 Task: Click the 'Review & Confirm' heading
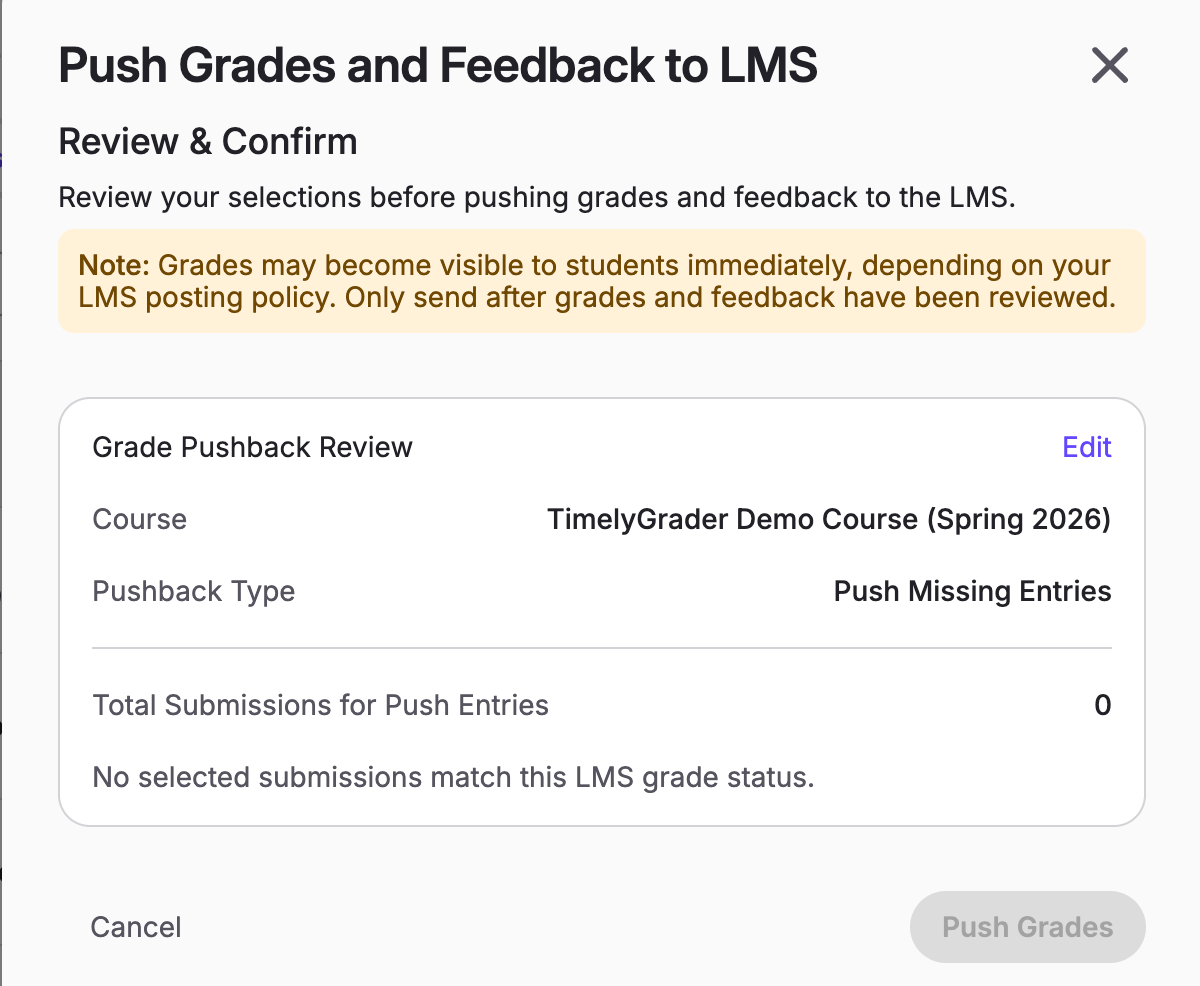point(208,141)
